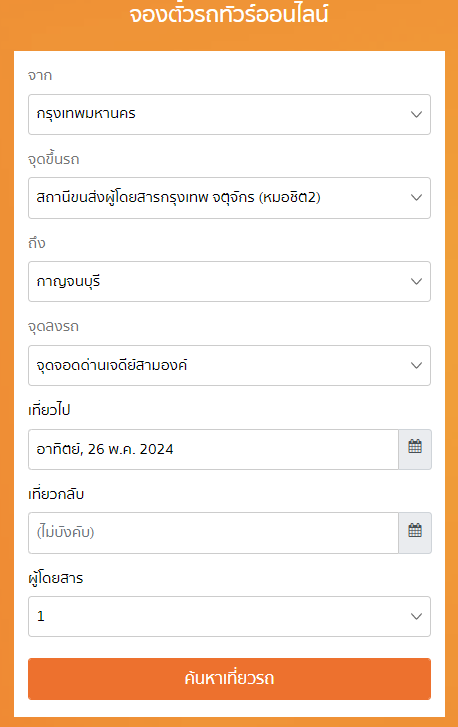Image resolution: width=458 pixels, height=727 pixels.
Task: Expand the จาก province dropdown arrow
Action: pos(416,114)
